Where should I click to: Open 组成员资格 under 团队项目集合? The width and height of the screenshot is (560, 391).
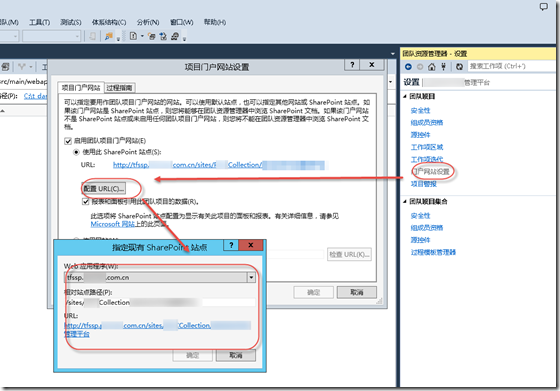427,228
